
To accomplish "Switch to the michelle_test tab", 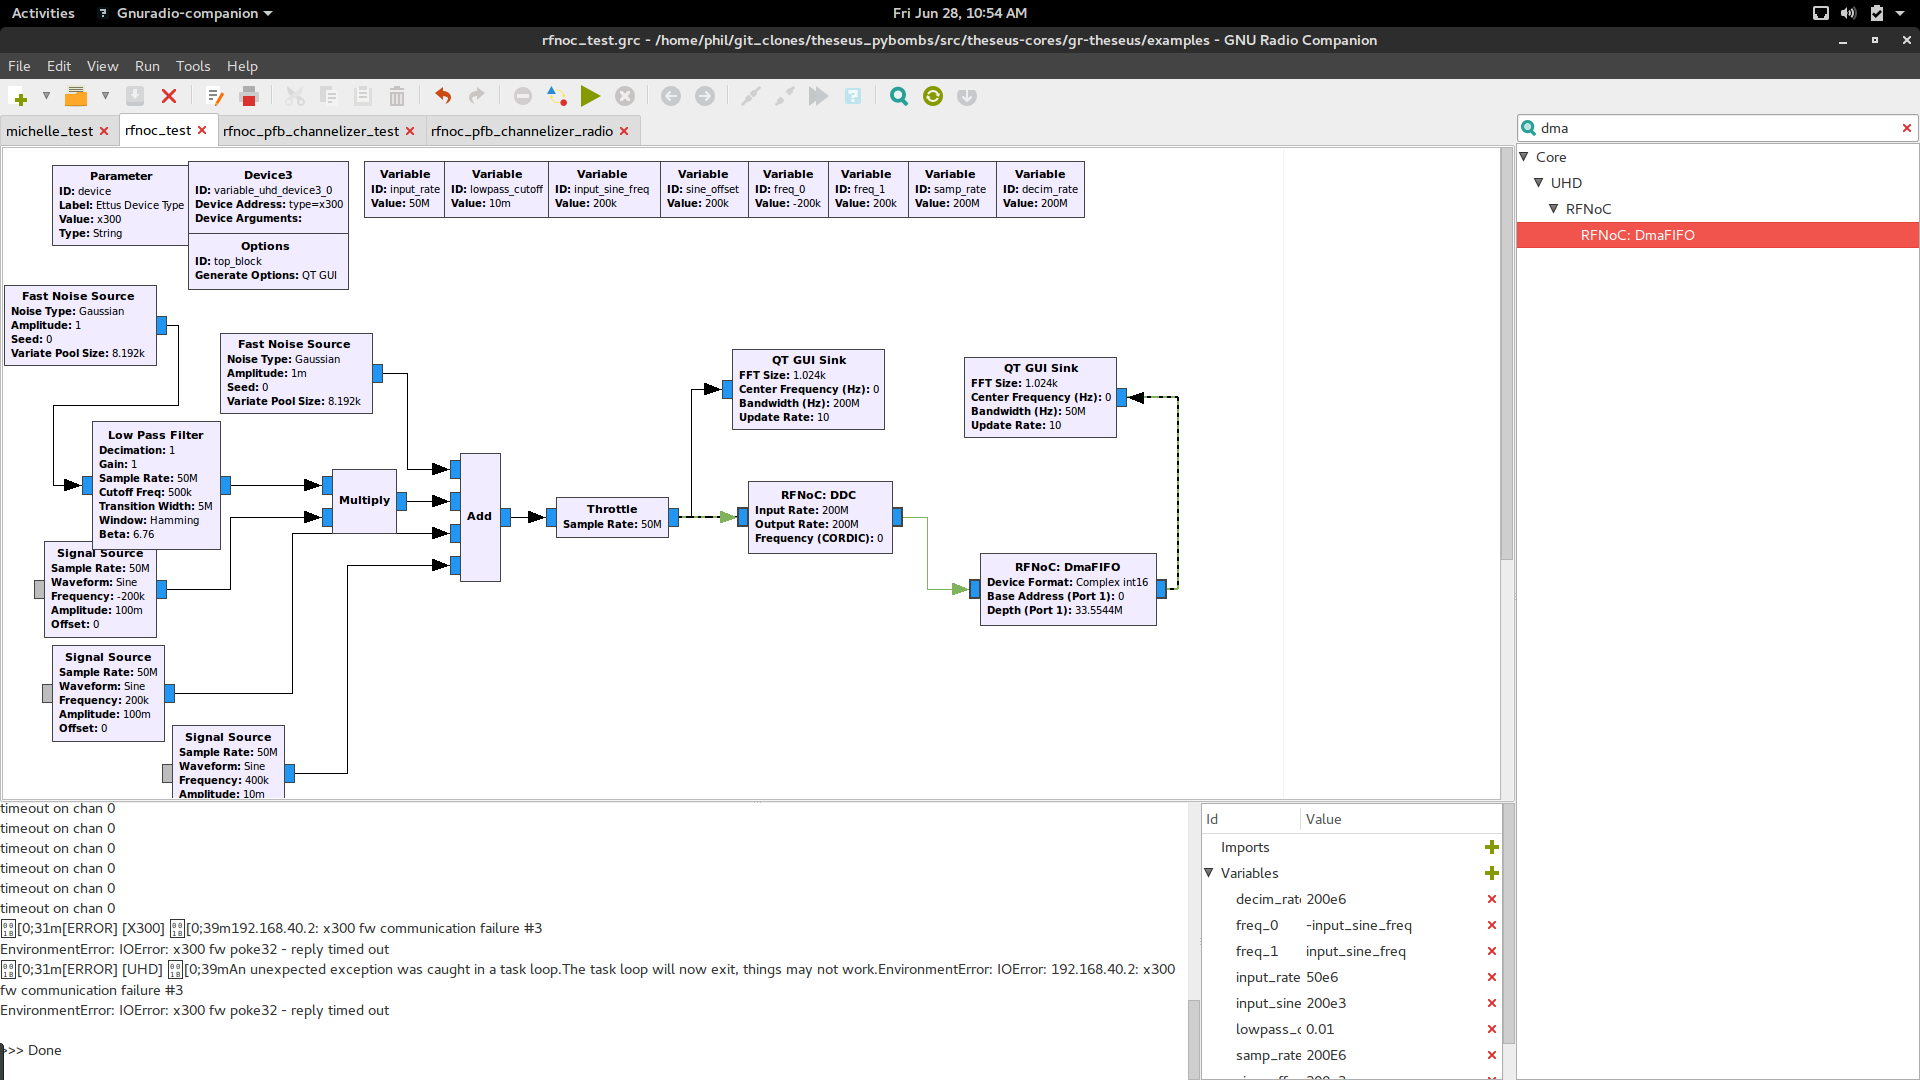I will click(50, 130).
